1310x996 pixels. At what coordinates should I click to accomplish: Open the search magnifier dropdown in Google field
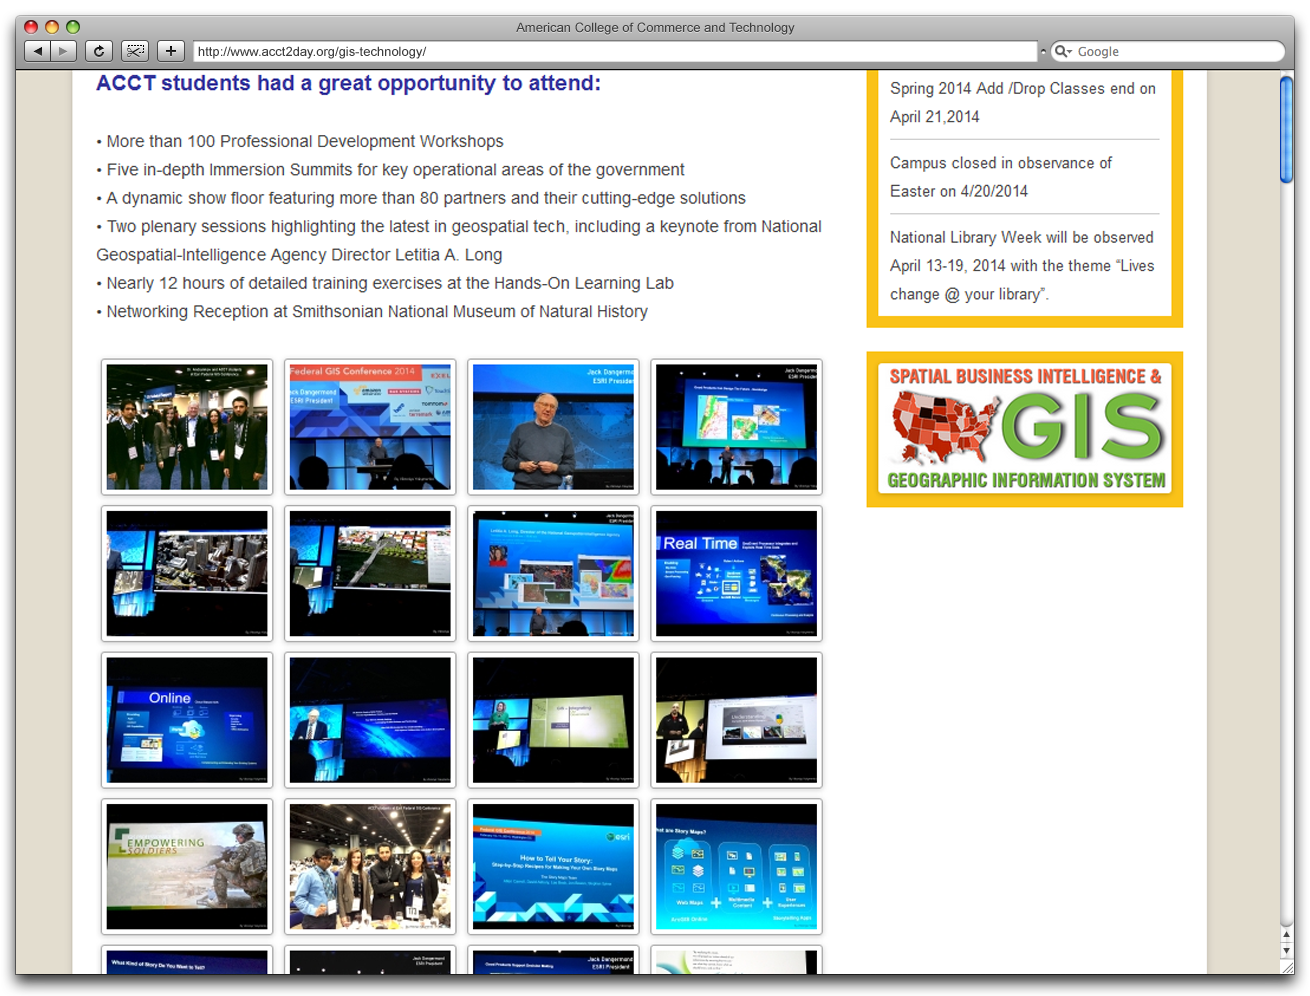click(1062, 51)
